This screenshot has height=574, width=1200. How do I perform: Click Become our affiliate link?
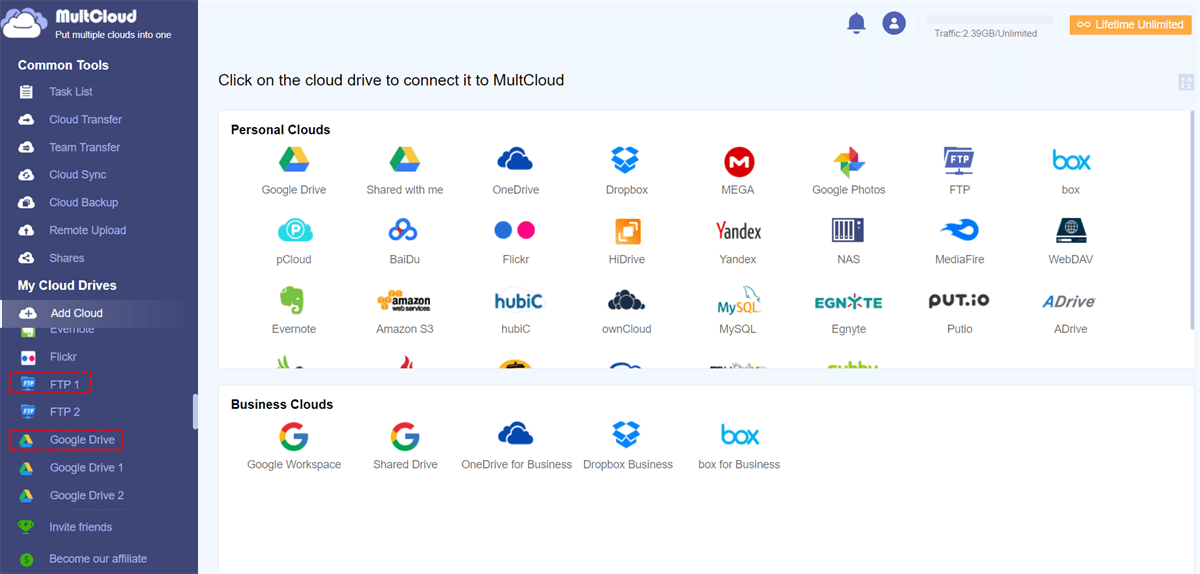pyautogui.click(x=99, y=559)
